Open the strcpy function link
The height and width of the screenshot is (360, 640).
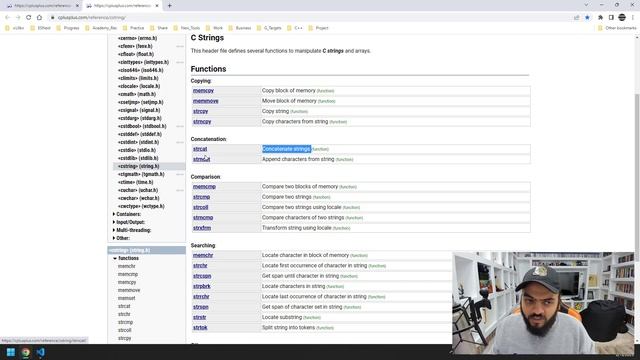[200, 111]
